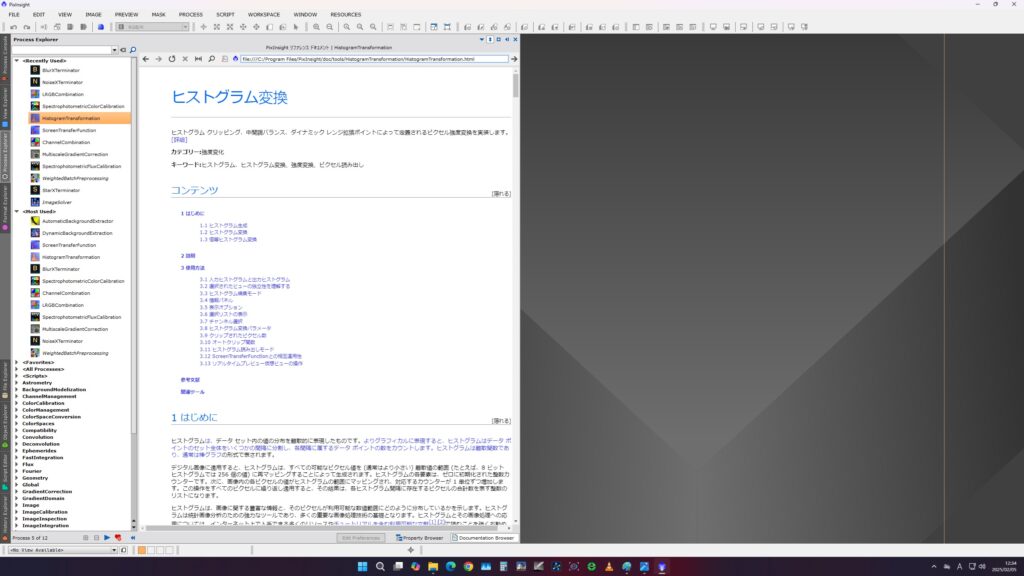The height and width of the screenshot is (576, 1024).
Task: Redo using the toolbar redo arrow
Action: click(27, 27)
